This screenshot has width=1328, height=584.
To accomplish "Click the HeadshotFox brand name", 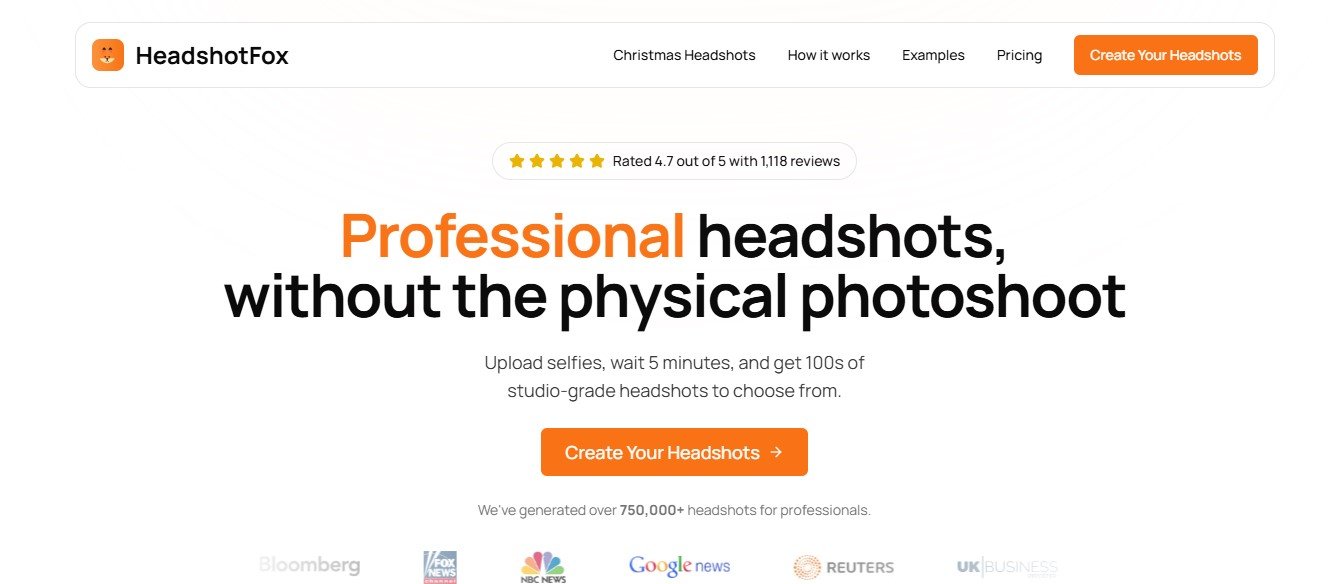I will (212, 56).
